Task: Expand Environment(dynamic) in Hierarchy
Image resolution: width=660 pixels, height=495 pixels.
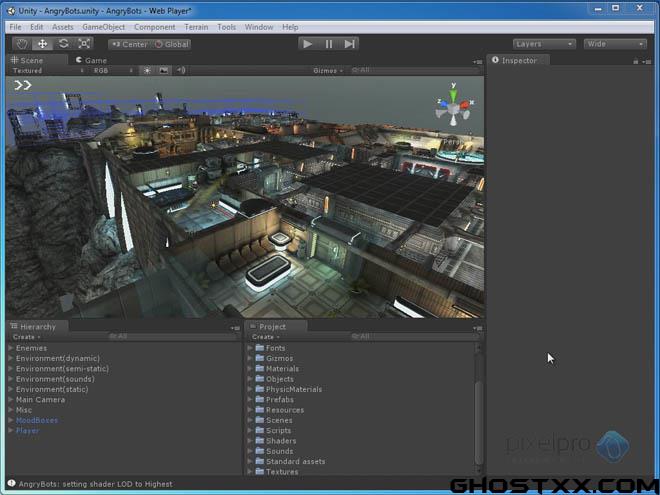Action: 11,358
